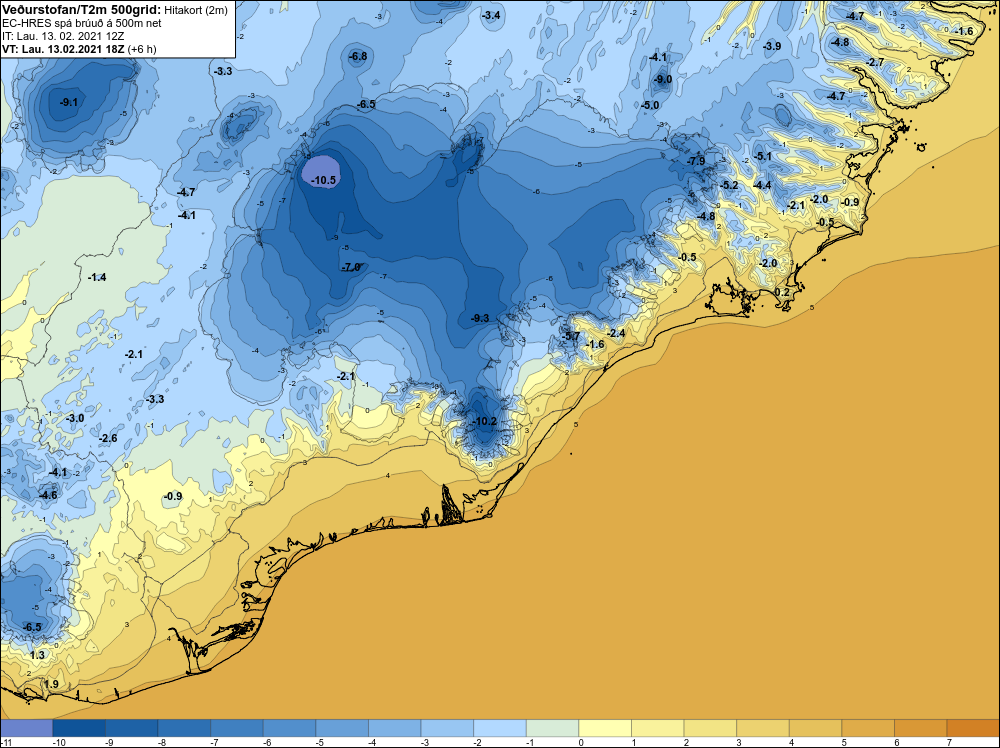1000x748 pixels.
Task: Click the -9.1 temperature value
Action: click(x=68, y=102)
